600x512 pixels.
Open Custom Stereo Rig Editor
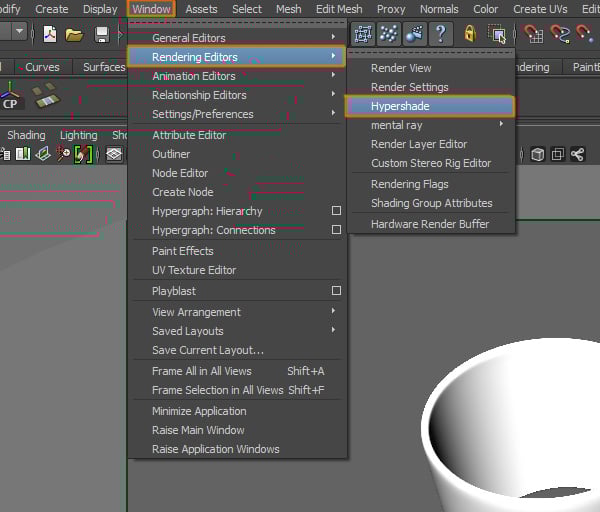point(431,163)
